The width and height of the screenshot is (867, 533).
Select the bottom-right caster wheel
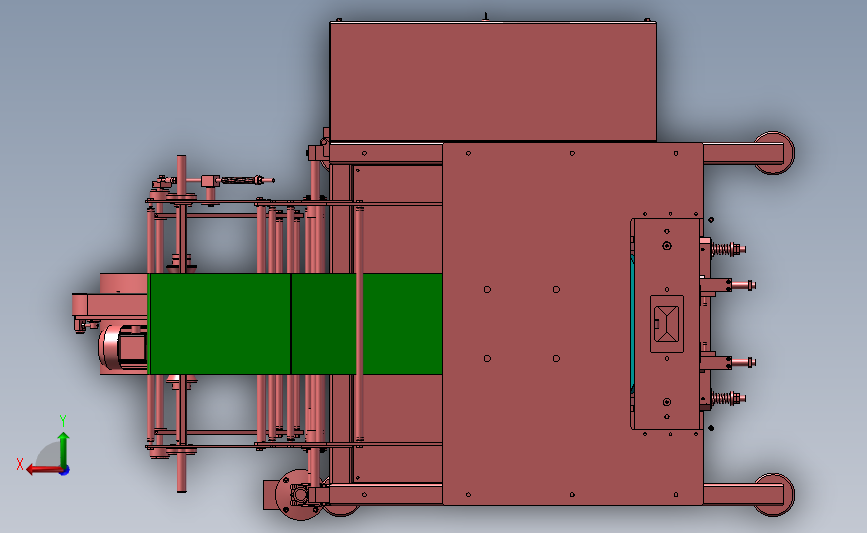[774, 494]
